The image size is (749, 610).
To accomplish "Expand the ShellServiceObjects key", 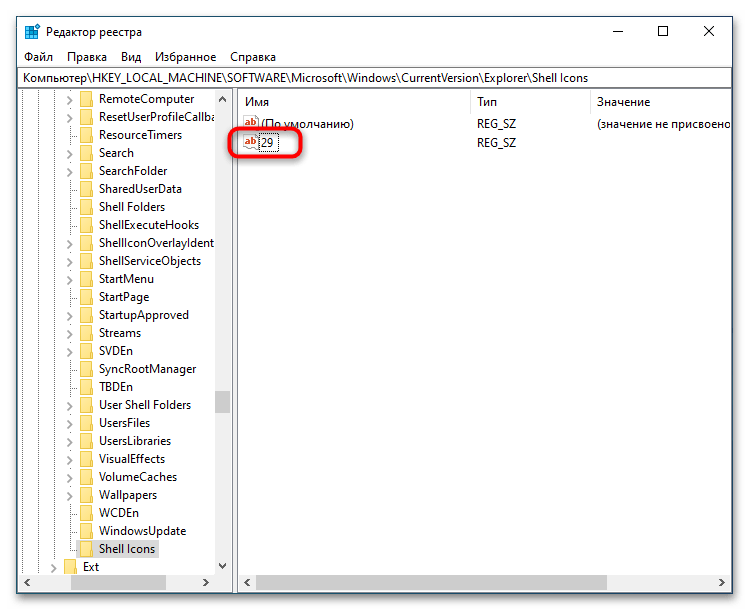I will (x=70, y=262).
